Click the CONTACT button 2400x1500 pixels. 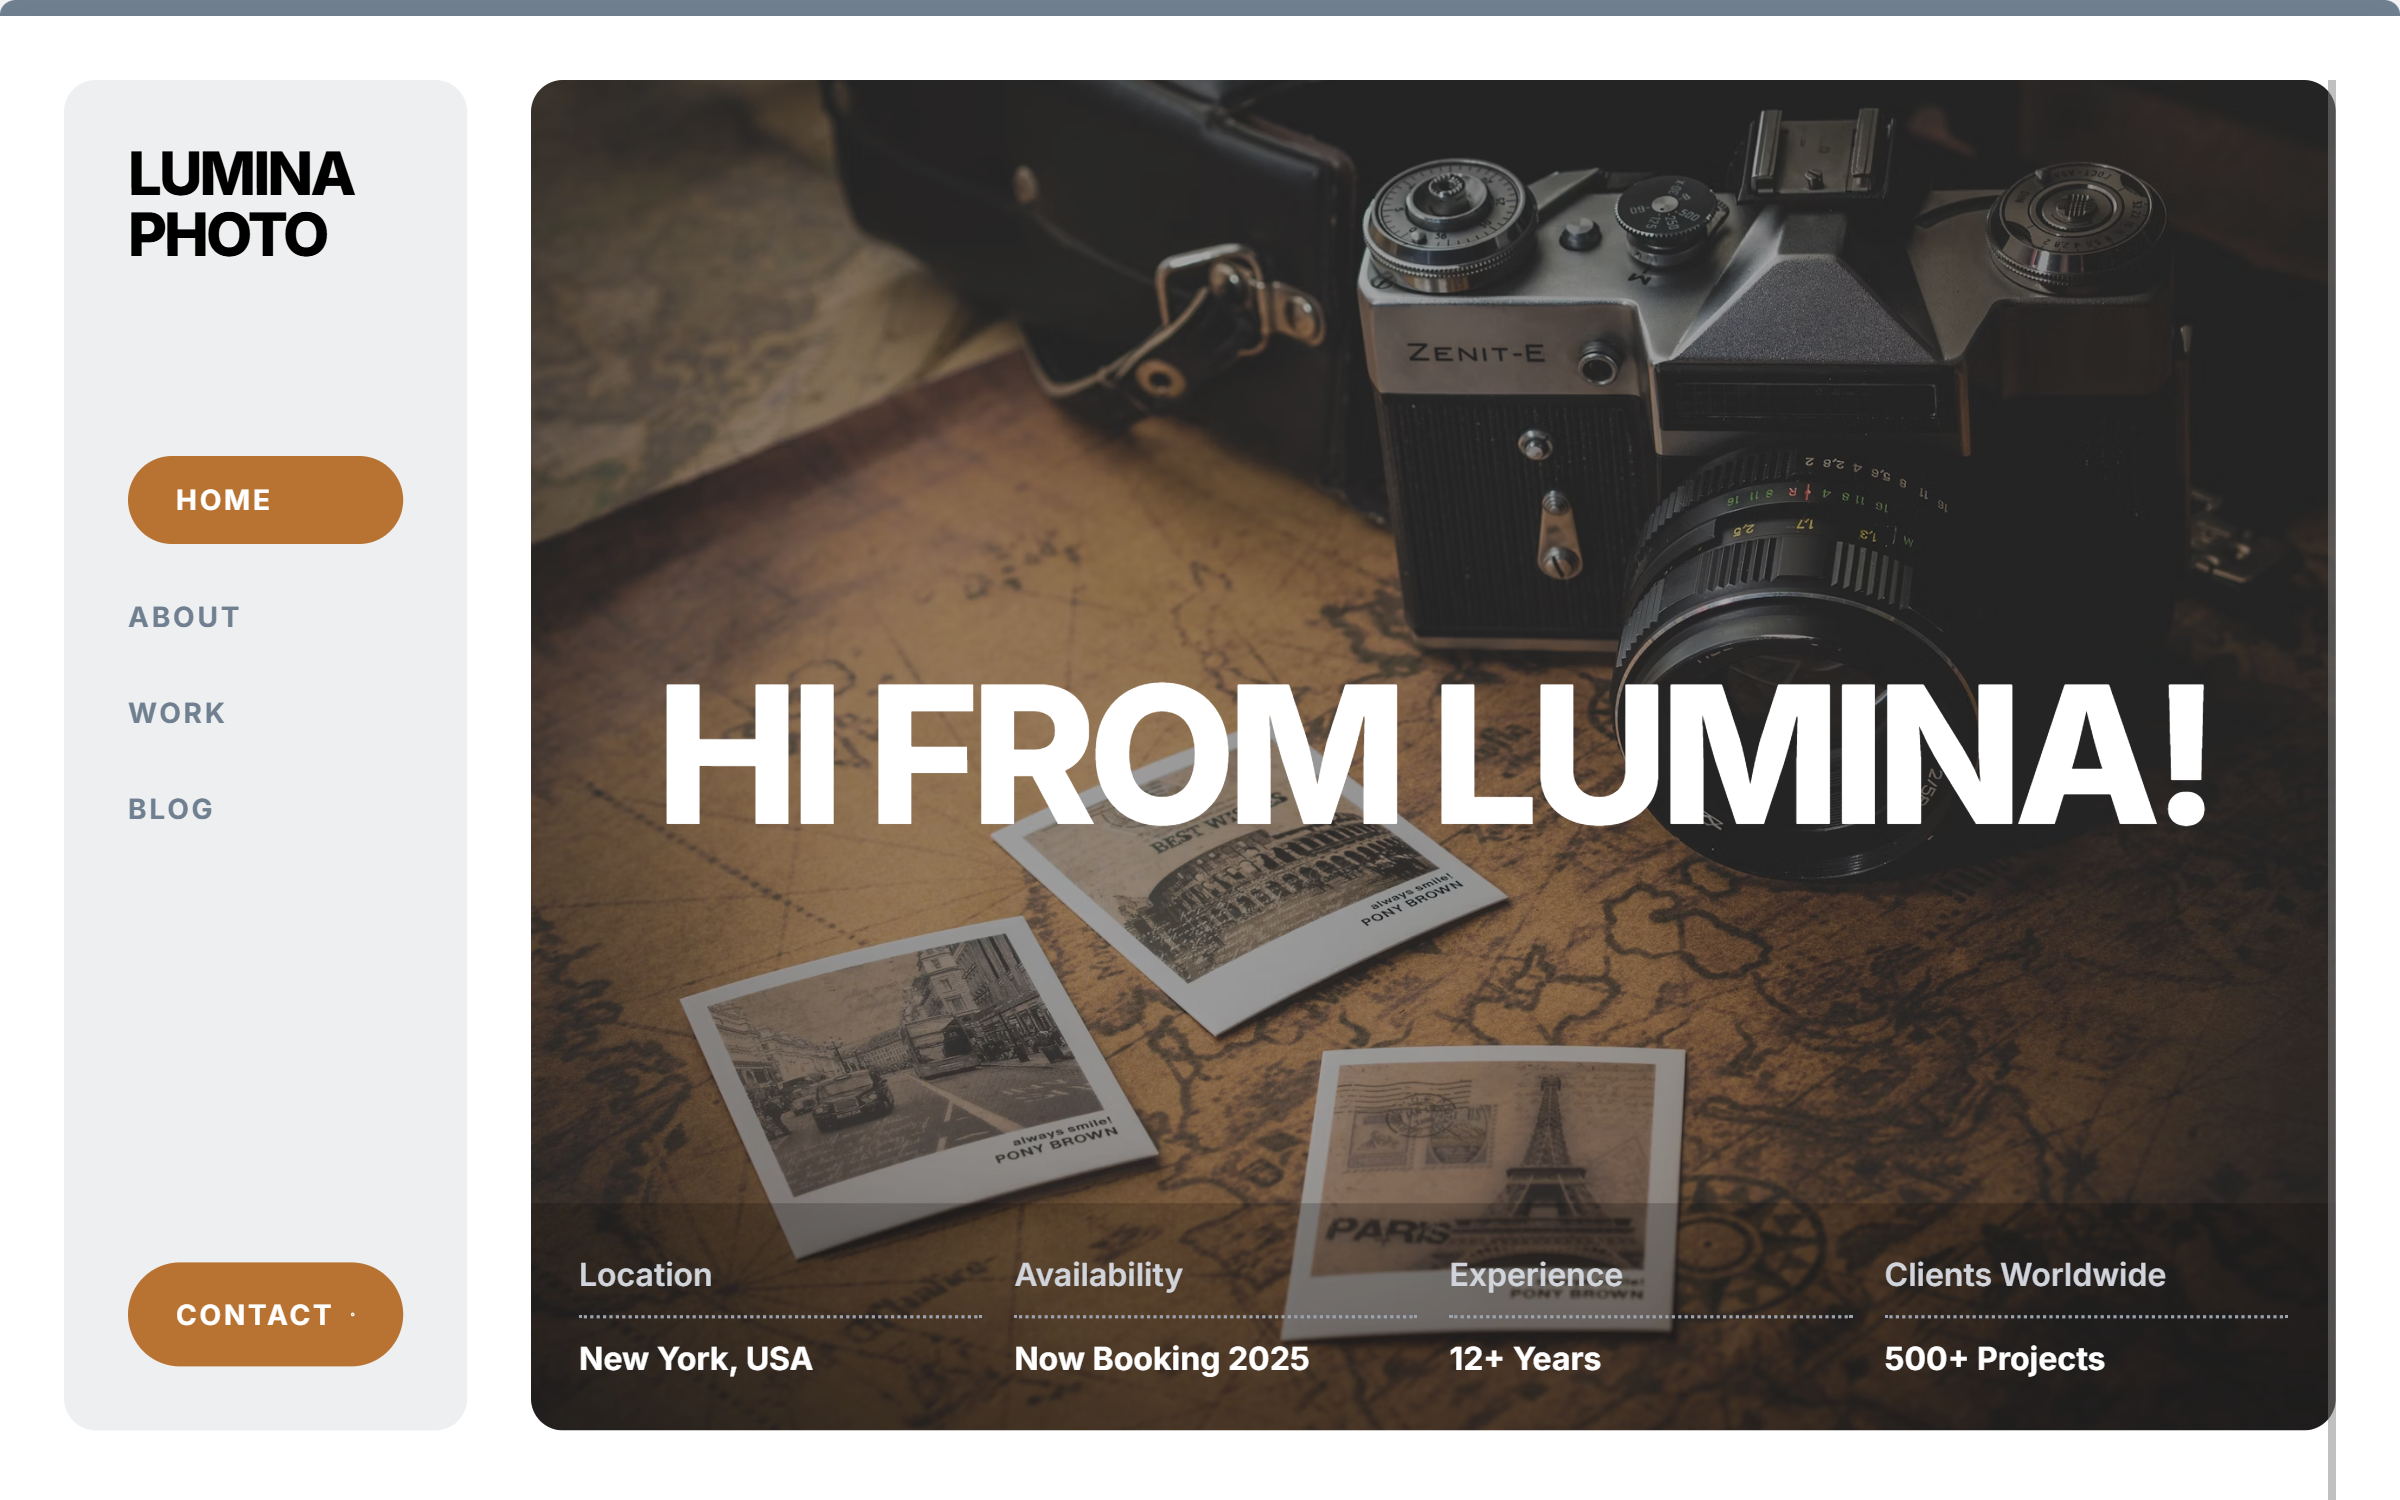(x=265, y=1314)
